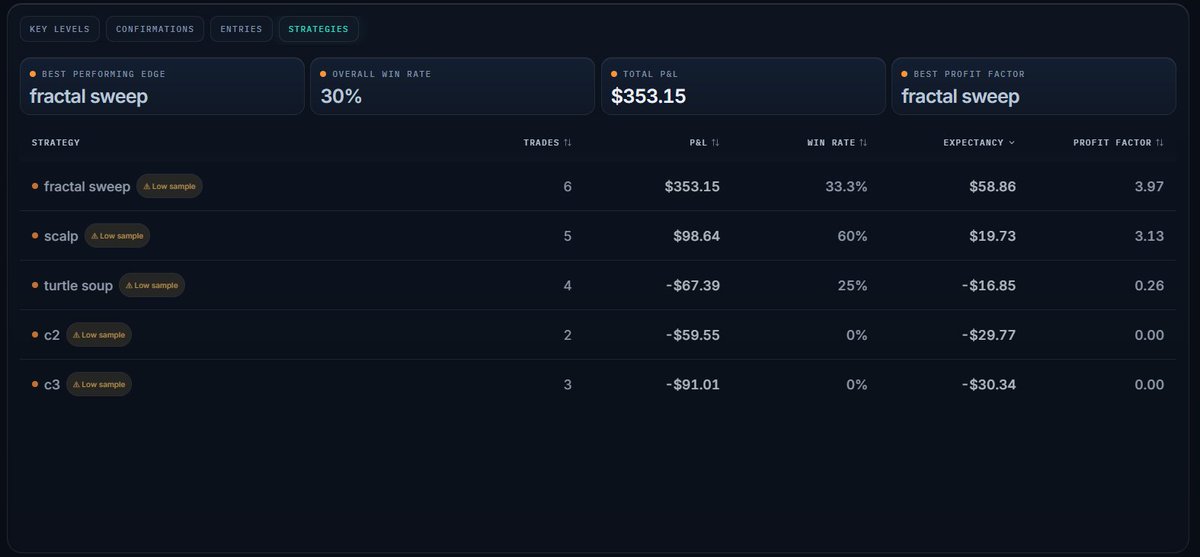Screen dimensions: 1200x557
Task: Click Low sample badge on c3 row
Action: tap(99, 384)
